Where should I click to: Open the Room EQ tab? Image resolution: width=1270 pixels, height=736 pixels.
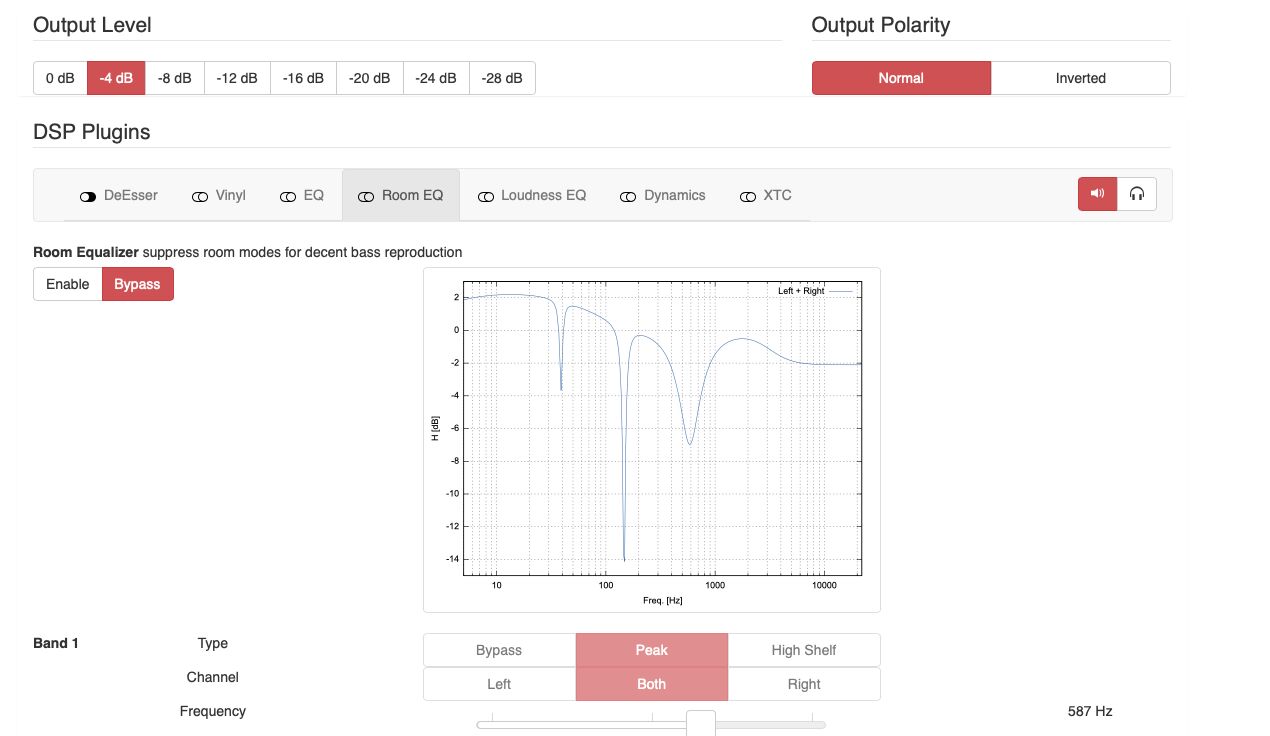[401, 195]
